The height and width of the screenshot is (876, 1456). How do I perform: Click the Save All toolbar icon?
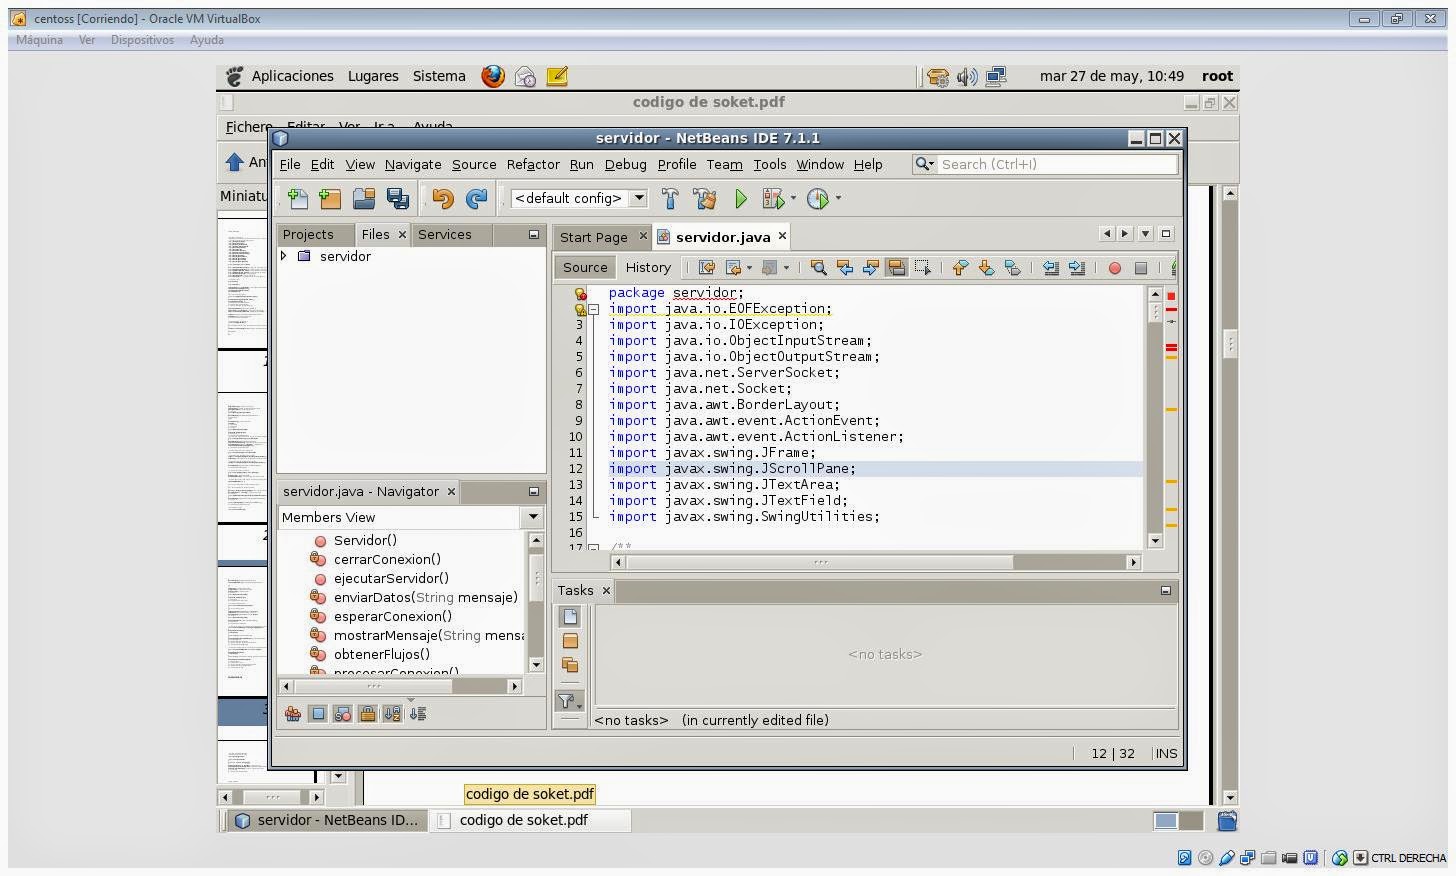(x=398, y=198)
